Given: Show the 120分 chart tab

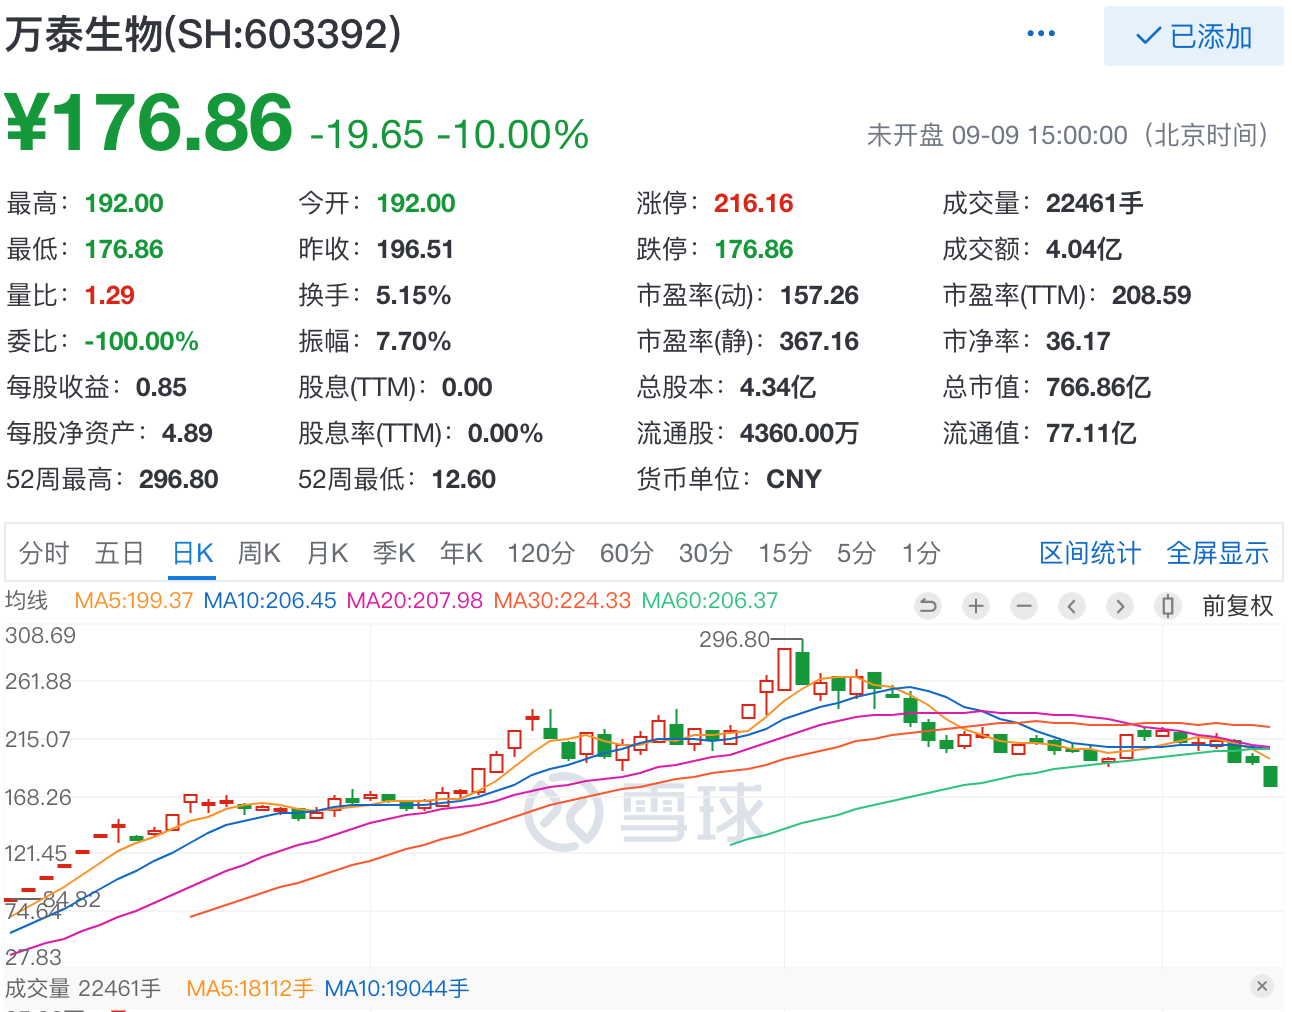Looking at the screenshot, I should (541, 553).
